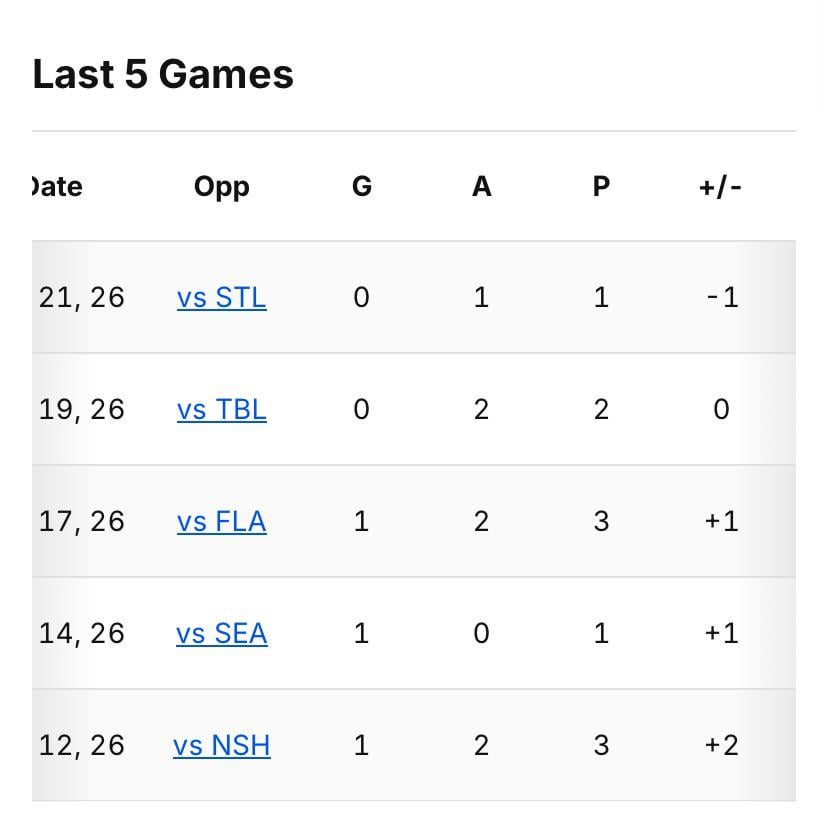Viewport: 828px width, 817px height.
Task: Sort by the P column header
Action: [601, 186]
